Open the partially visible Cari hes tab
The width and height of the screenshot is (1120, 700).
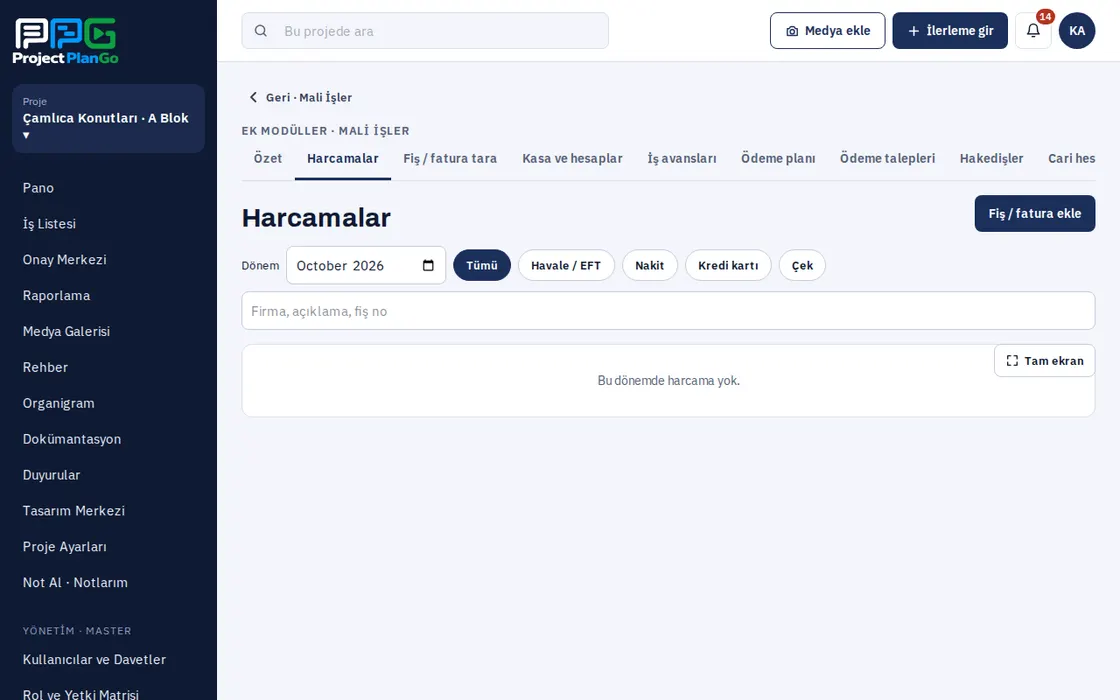(x=1071, y=159)
